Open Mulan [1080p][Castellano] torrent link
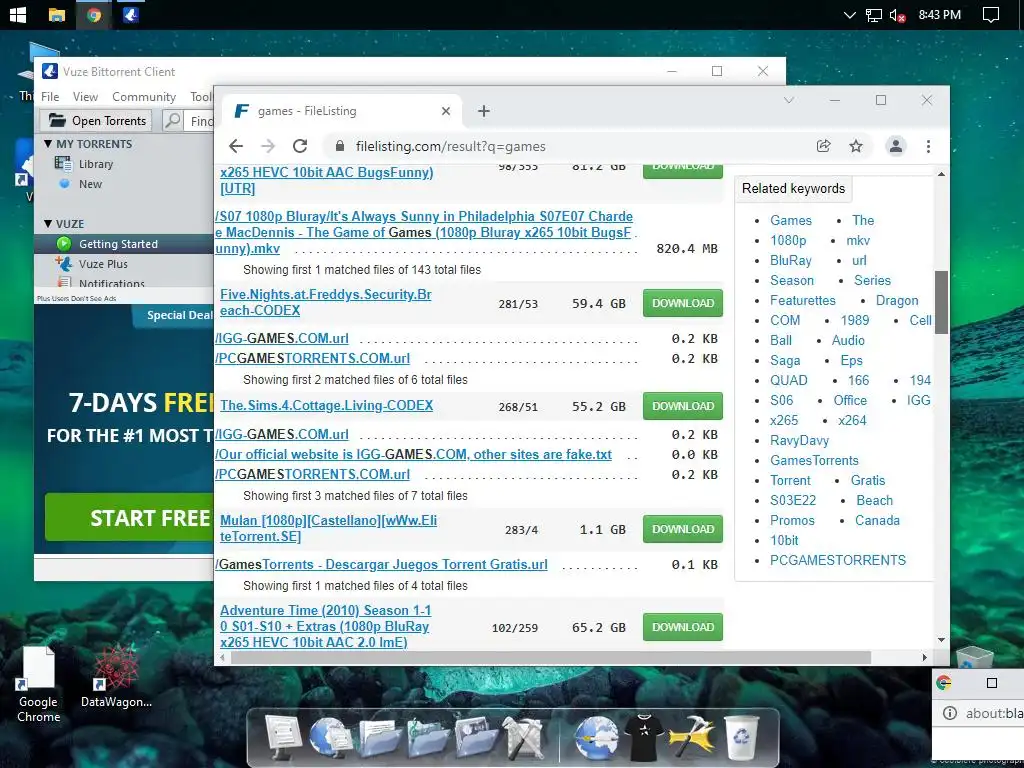The width and height of the screenshot is (1024, 768). click(x=328, y=528)
